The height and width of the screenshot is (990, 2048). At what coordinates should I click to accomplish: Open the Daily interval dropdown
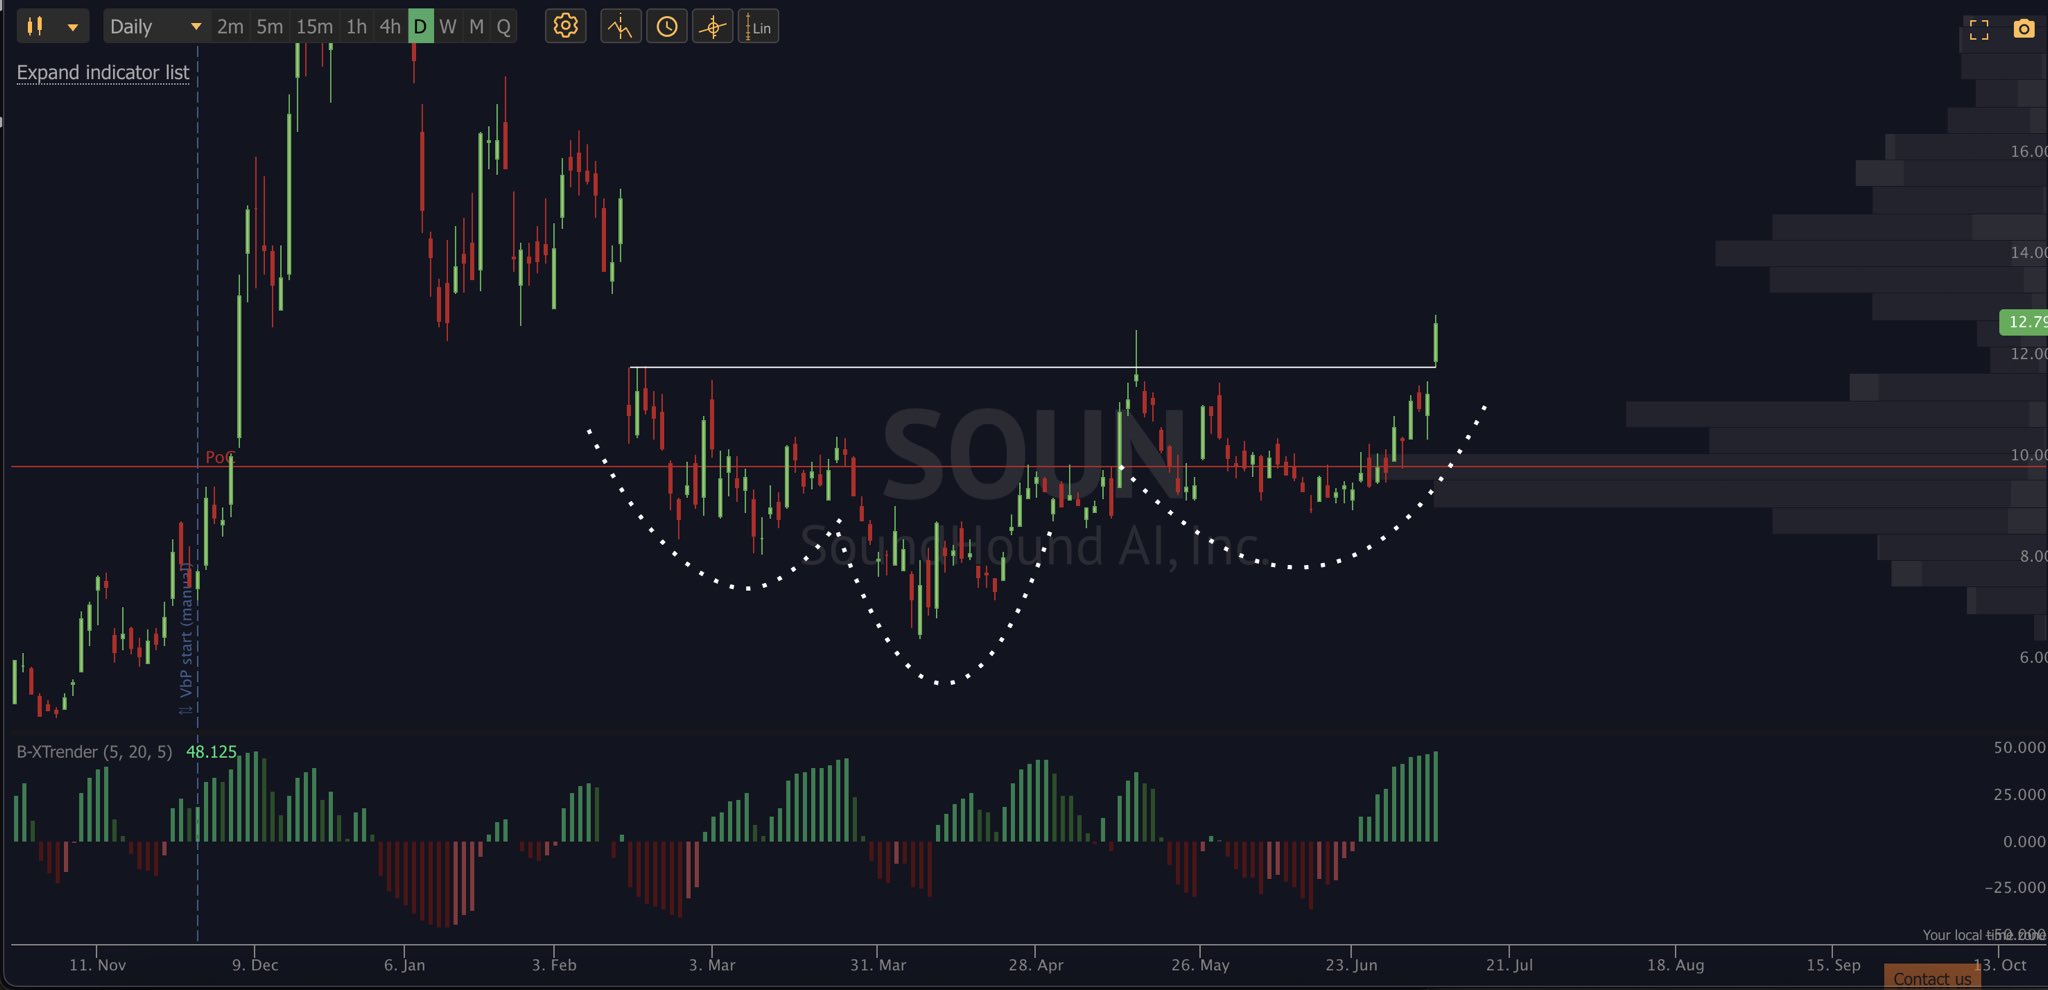155,27
